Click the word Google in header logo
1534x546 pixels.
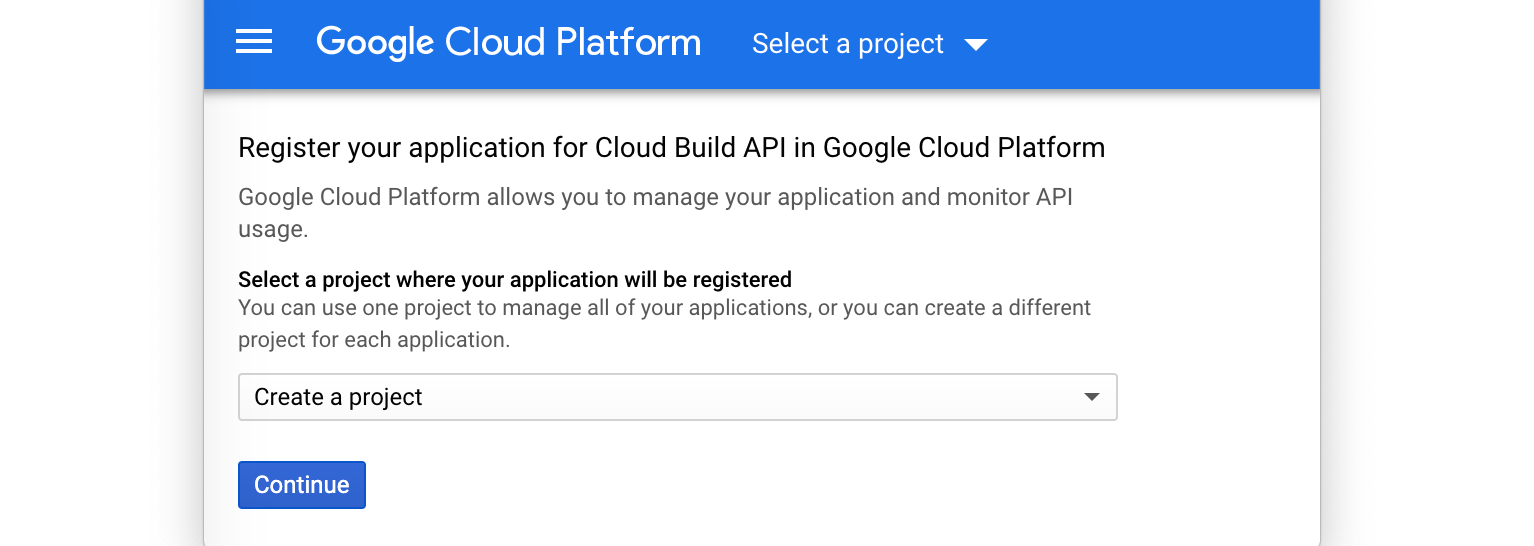click(375, 43)
